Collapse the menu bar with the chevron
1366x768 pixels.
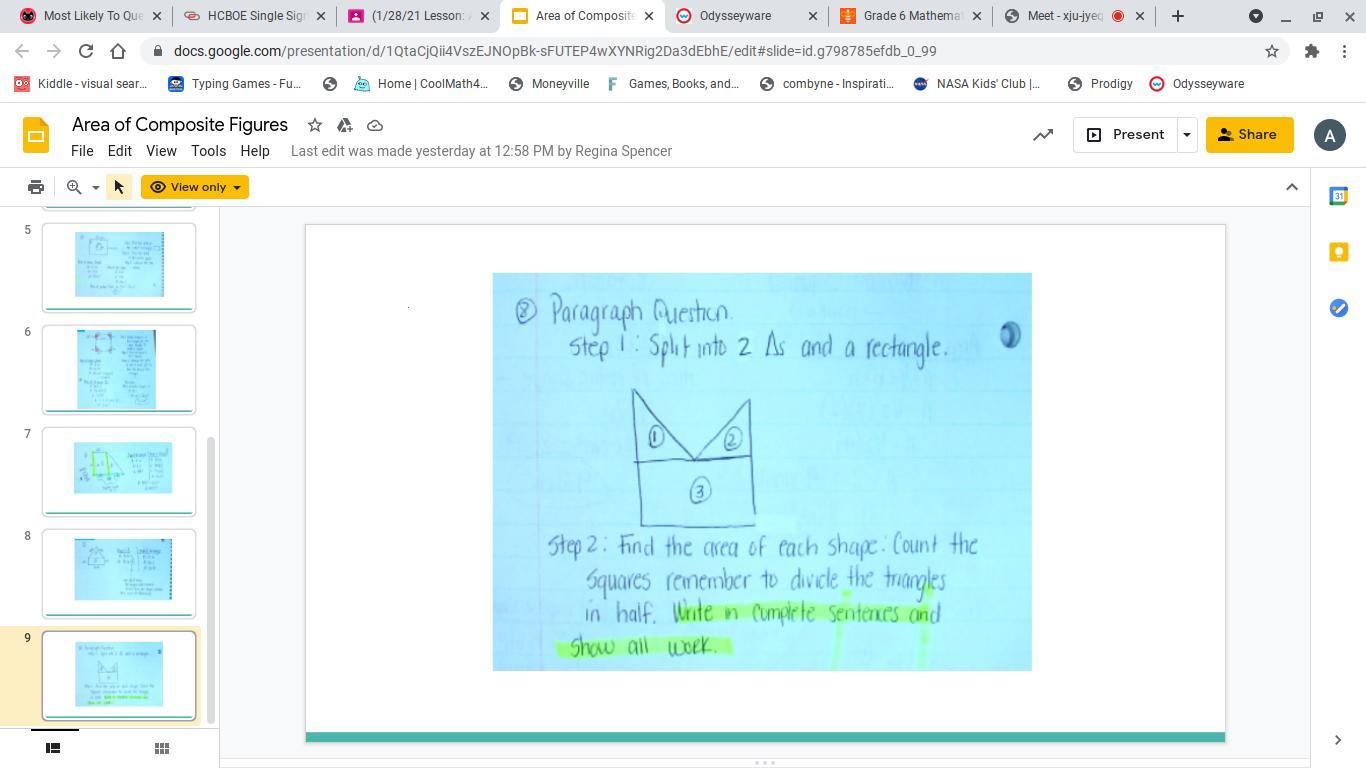click(x=1292, y=187)
